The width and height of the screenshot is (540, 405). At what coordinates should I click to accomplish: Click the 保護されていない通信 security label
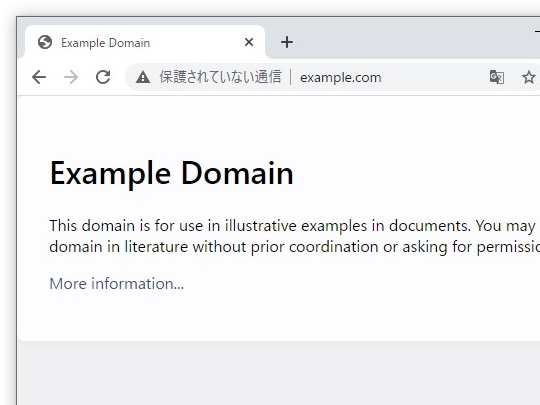pyautogui.click(x=220, y=77)
